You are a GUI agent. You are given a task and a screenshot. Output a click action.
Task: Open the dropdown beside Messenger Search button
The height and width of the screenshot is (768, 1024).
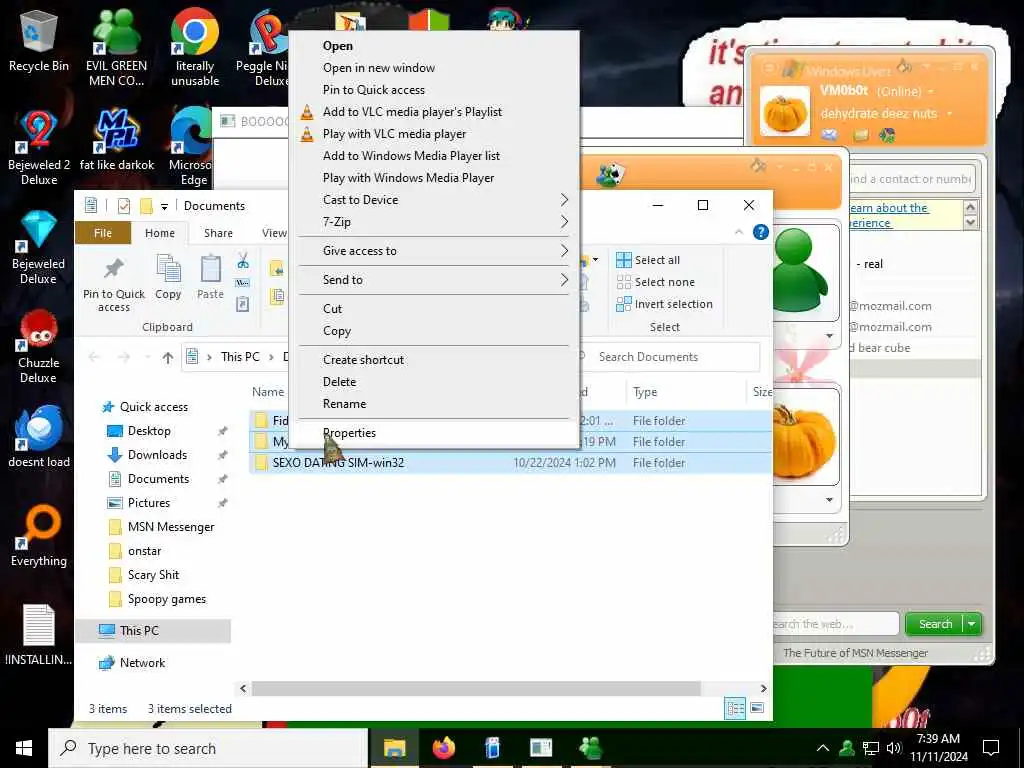click(972, 624)
